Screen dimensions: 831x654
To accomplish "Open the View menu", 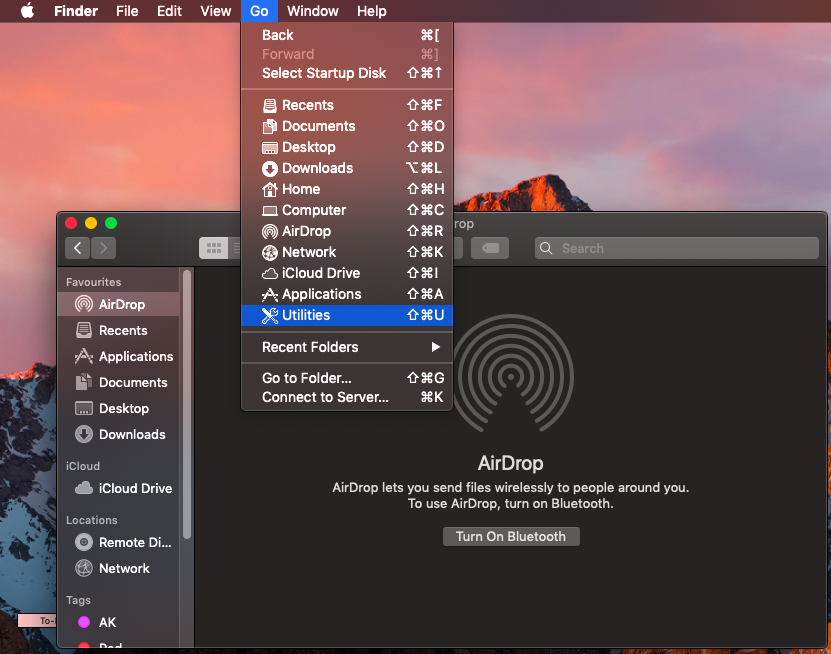I will coord(215,11).
